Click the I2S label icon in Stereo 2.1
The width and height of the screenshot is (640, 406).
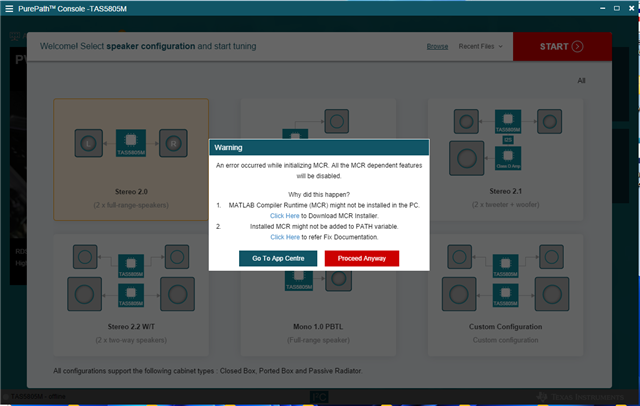pos(508,140)
